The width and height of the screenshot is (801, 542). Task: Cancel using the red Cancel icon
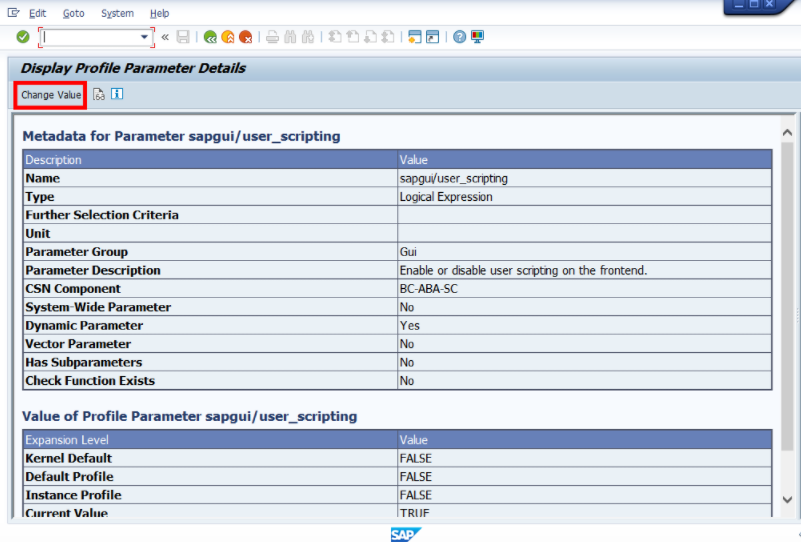click(246, 37)
